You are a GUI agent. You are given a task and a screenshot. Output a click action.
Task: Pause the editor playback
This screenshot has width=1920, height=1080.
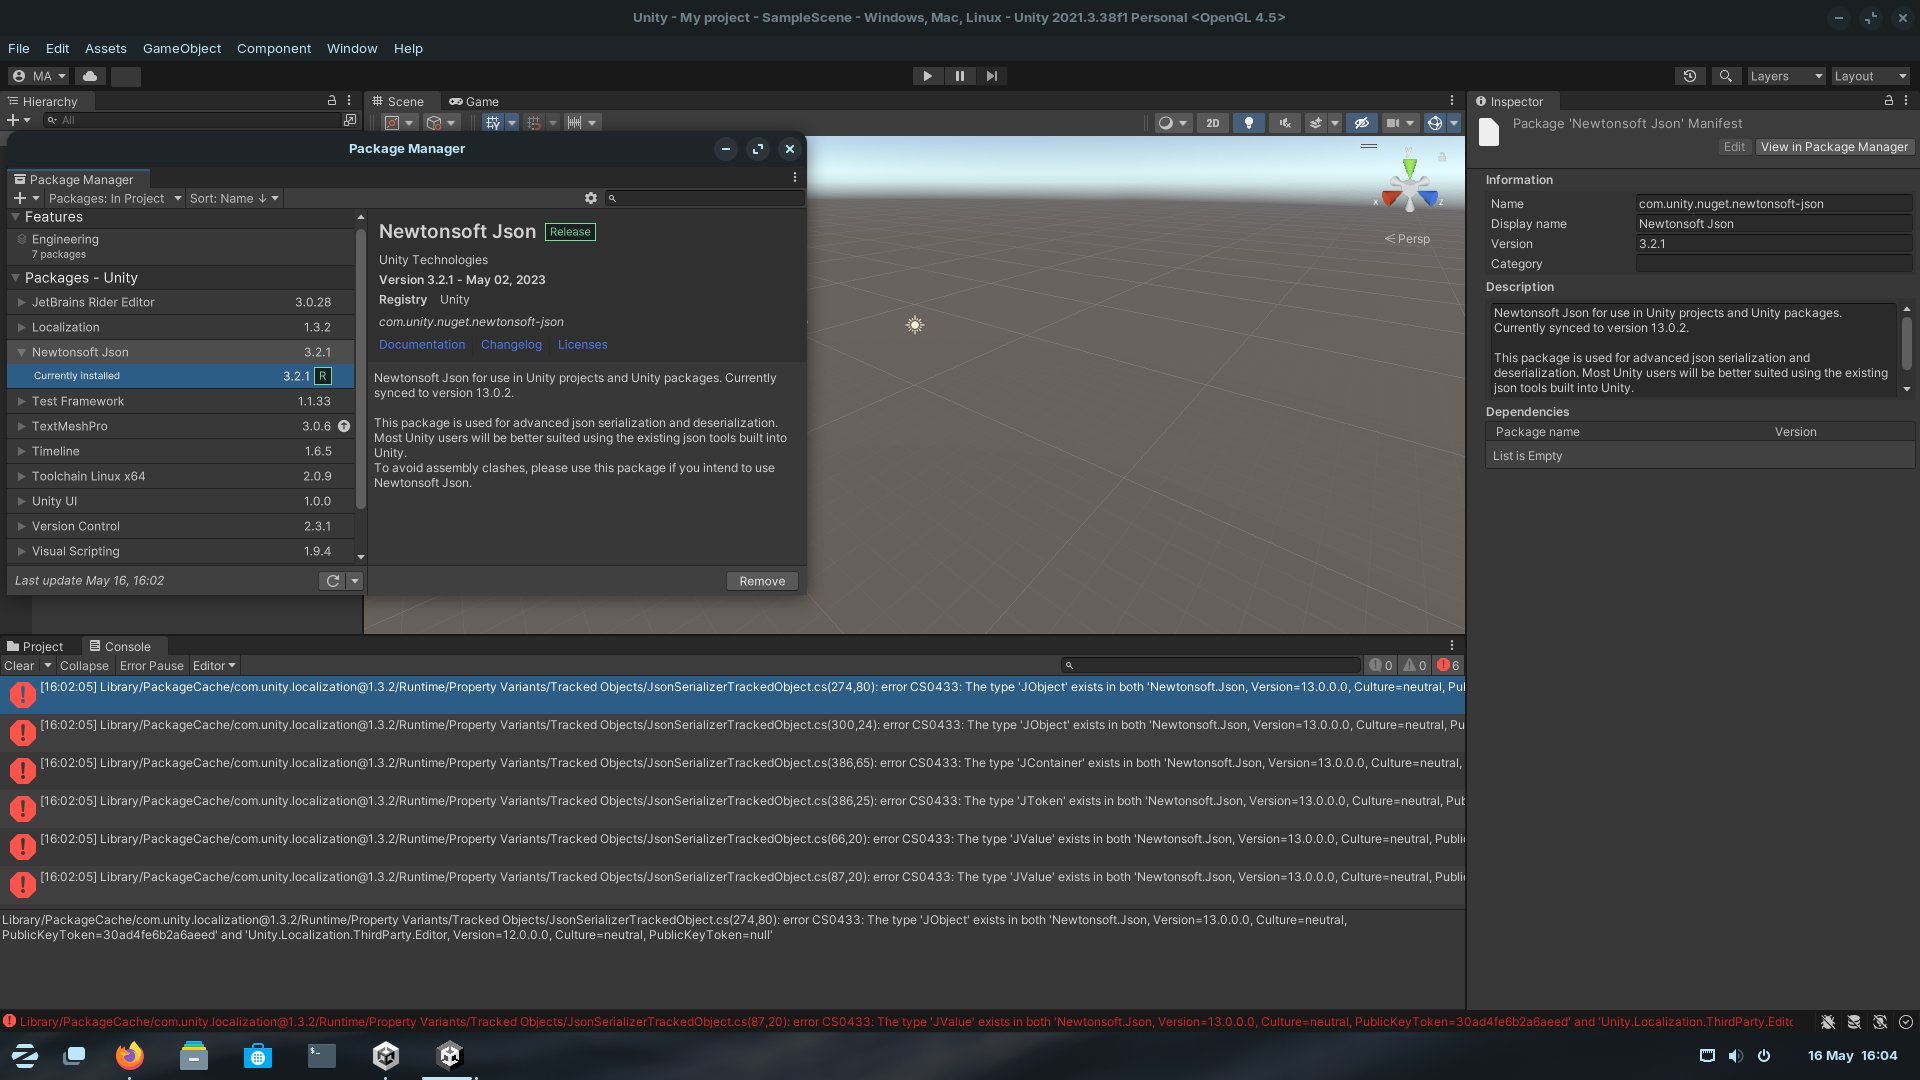pos(960,75)
